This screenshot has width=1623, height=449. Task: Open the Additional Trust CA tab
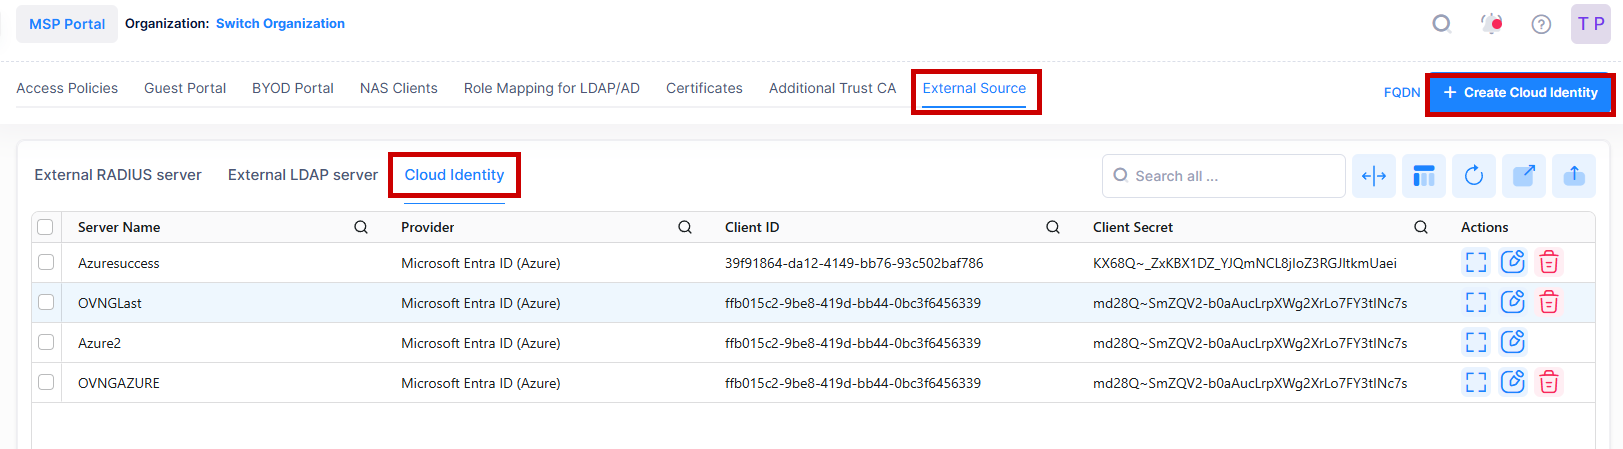833,88
